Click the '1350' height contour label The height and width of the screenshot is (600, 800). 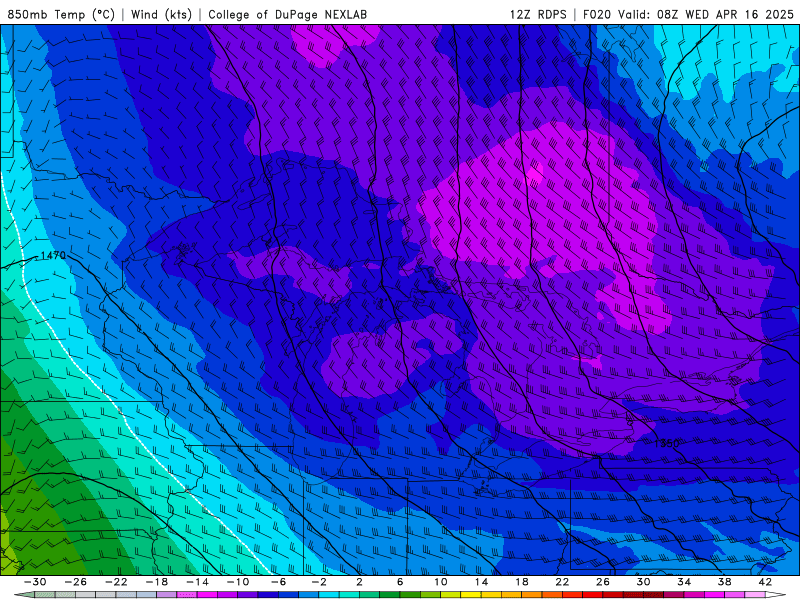coord(666,443)
